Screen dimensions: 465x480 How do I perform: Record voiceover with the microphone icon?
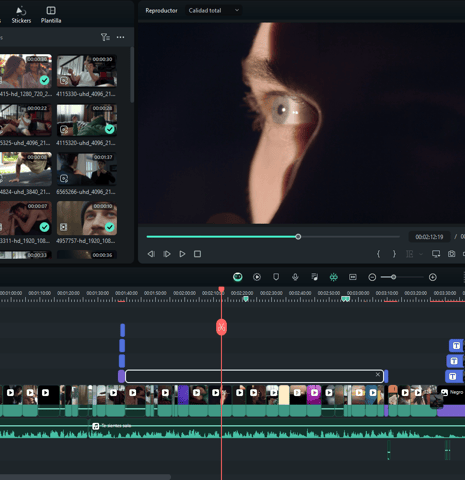pos(295,277)
